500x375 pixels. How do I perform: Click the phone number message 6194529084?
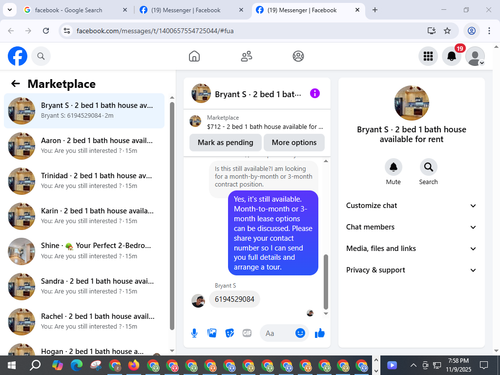[x=234, y=299]
